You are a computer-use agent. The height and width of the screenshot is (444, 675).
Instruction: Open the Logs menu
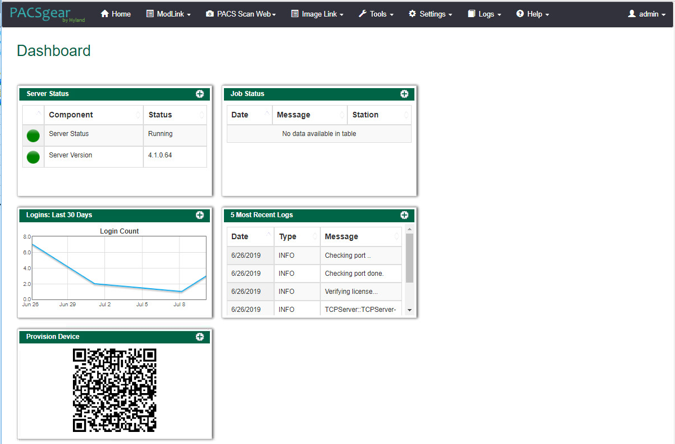point(484,14)
